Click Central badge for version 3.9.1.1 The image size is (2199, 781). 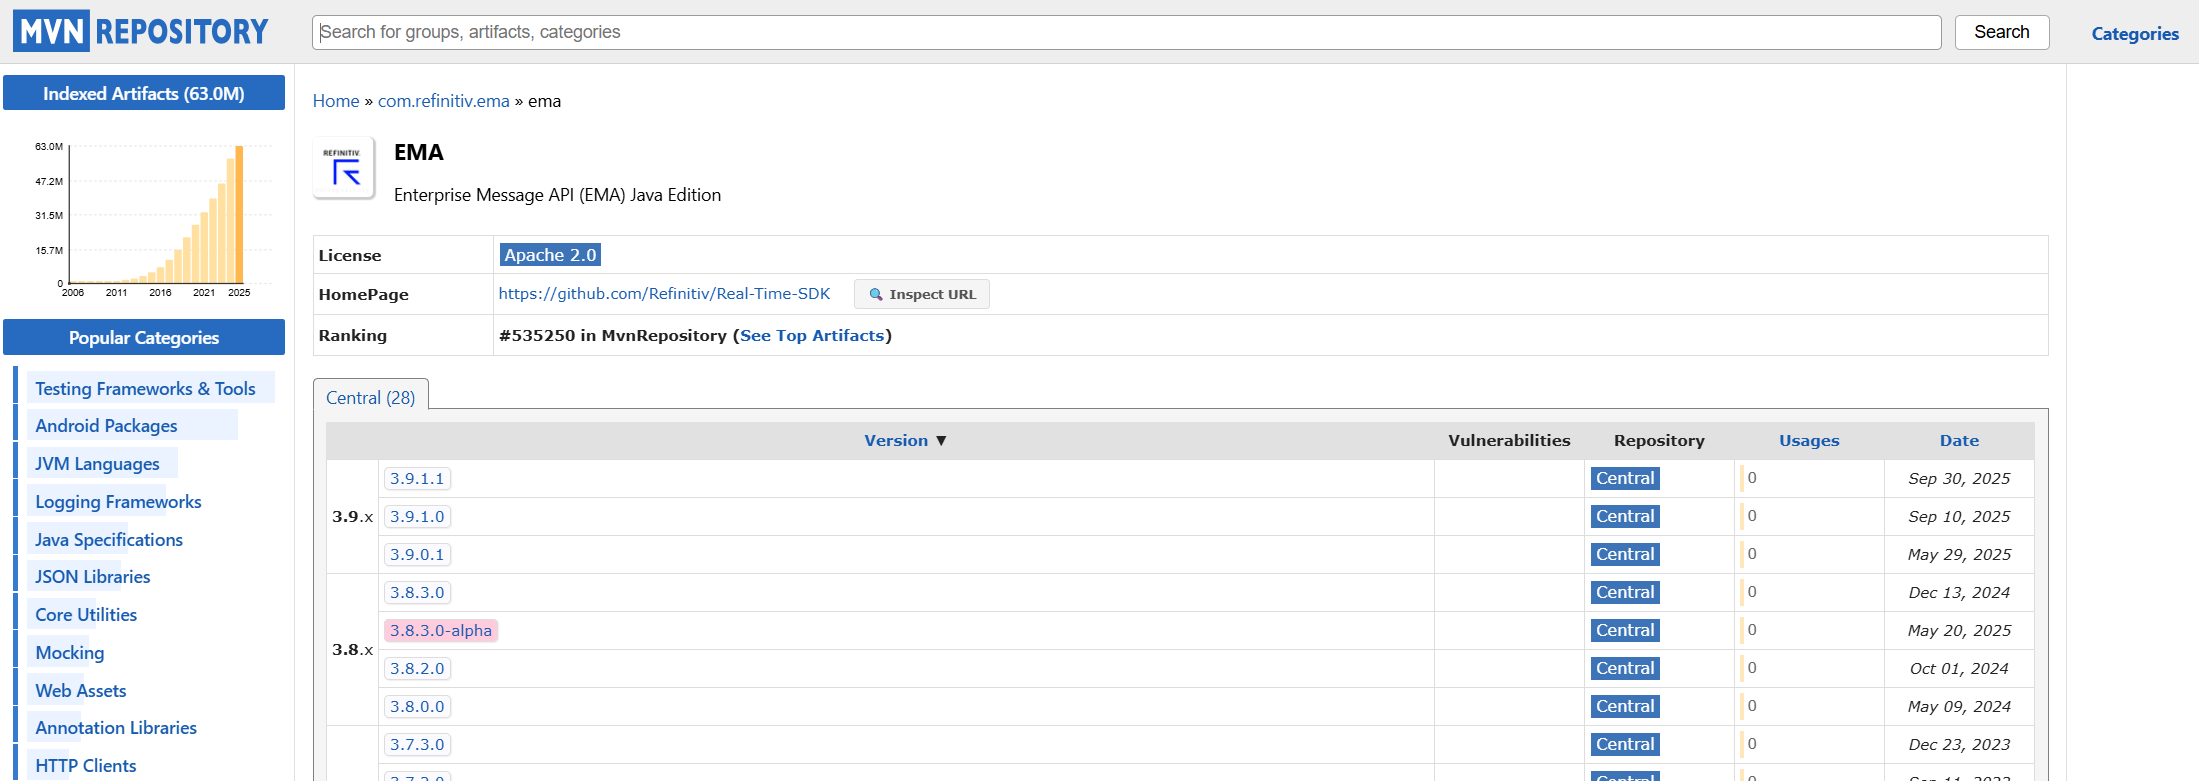click(1625, 479)
